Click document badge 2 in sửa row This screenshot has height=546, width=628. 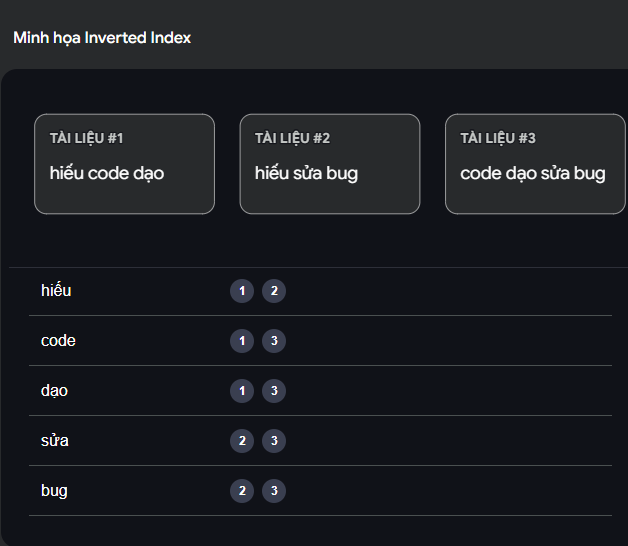242,441
